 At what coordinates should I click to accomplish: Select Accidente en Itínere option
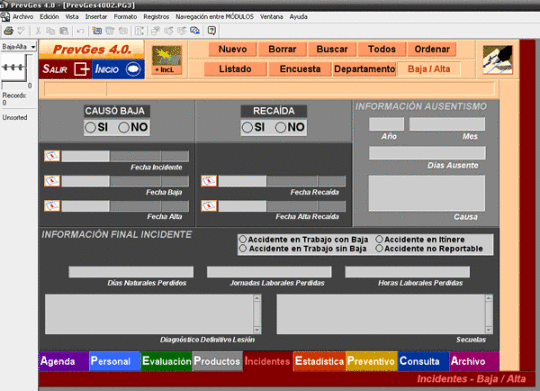[x=379, y=239]
